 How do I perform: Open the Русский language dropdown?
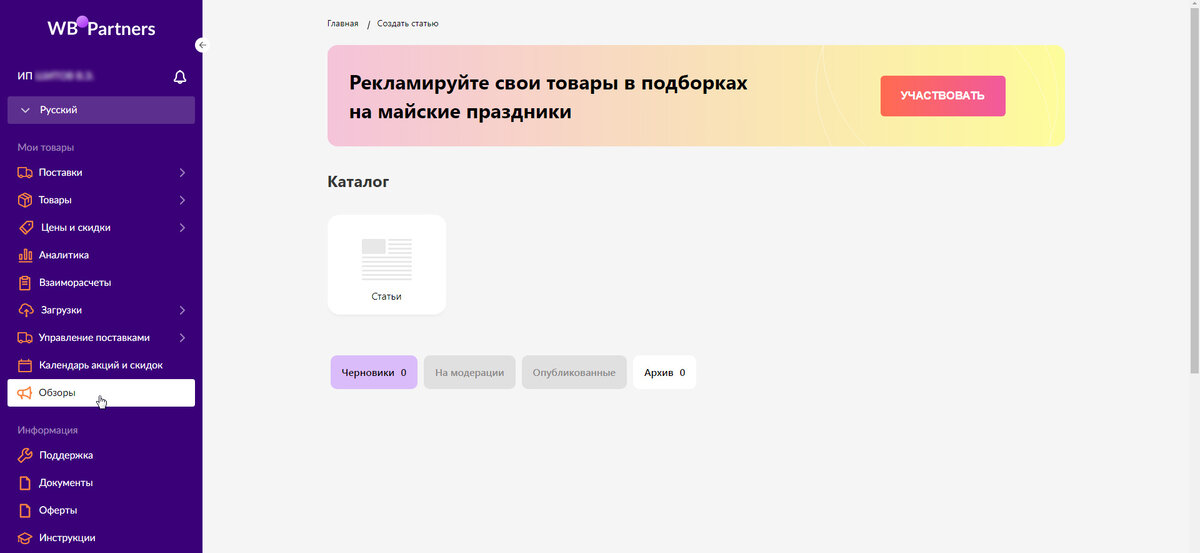[x=101, y=110]
